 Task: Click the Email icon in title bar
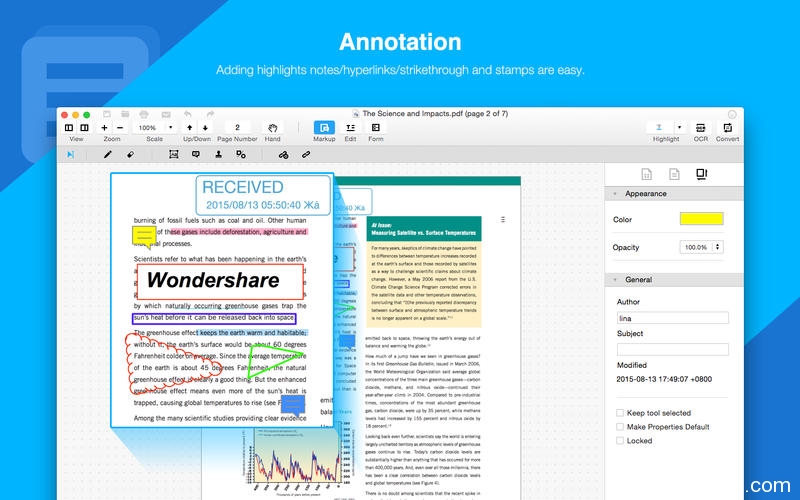tap(166, 114)
